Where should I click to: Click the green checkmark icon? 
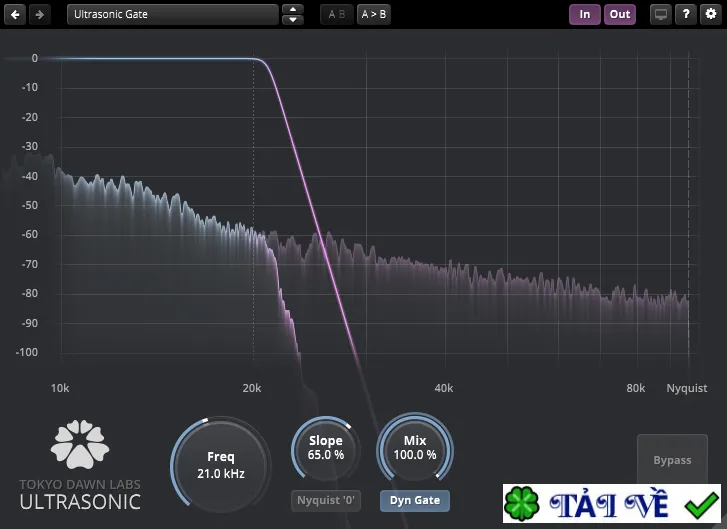(701, 504)
